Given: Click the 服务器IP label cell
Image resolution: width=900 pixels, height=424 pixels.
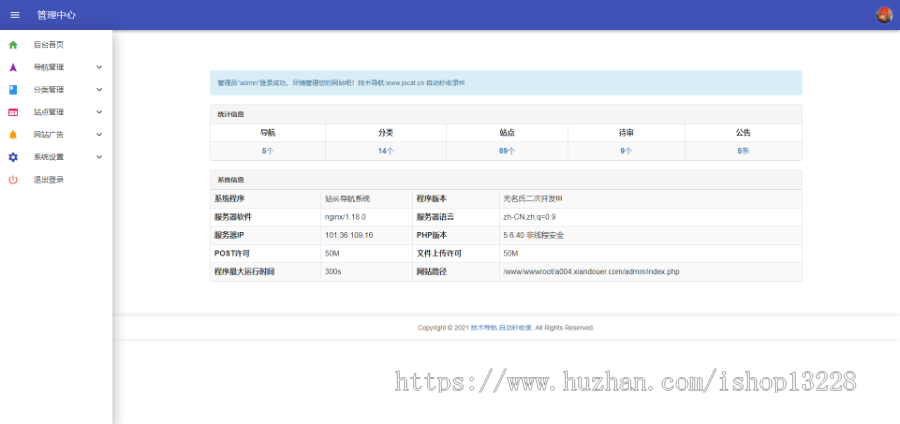Looking at the screenshot, I should click(265, 235).
